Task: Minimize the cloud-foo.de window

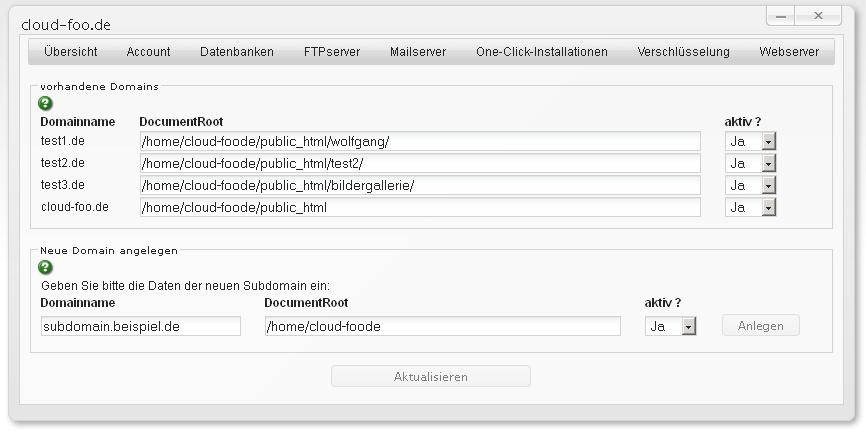Action: pos(780,16)
